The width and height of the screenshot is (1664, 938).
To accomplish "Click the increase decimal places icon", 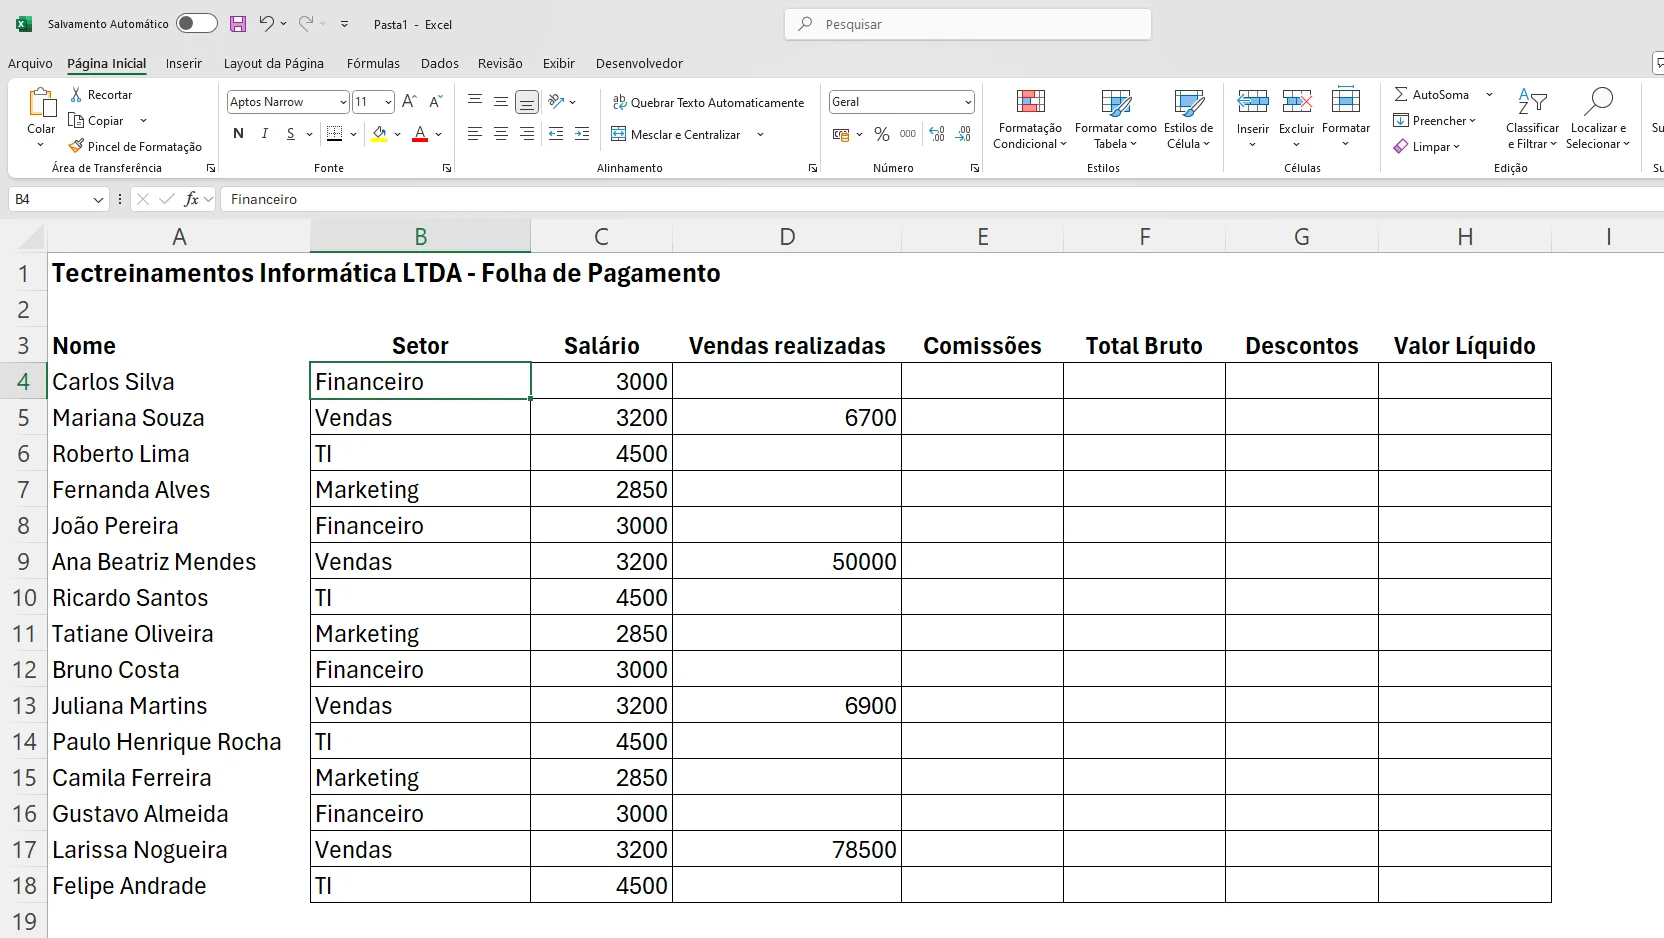I will tap(937, 134).
